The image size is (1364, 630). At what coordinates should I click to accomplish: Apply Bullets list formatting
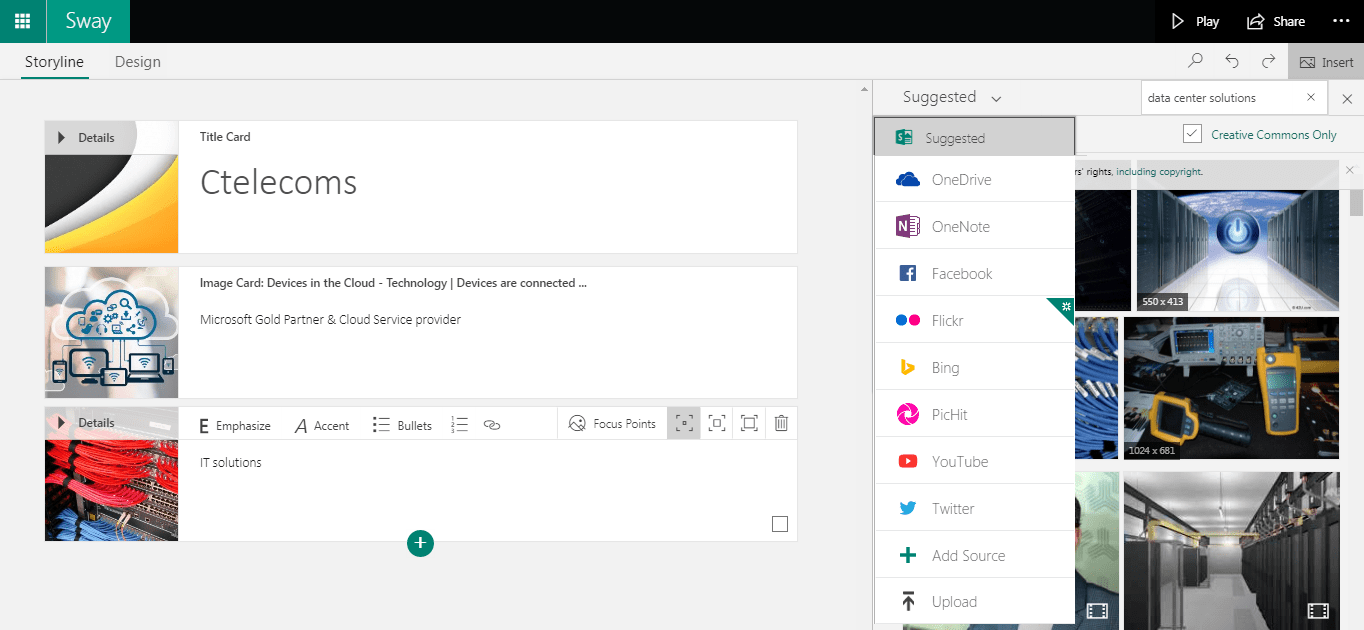click(402, 425)
